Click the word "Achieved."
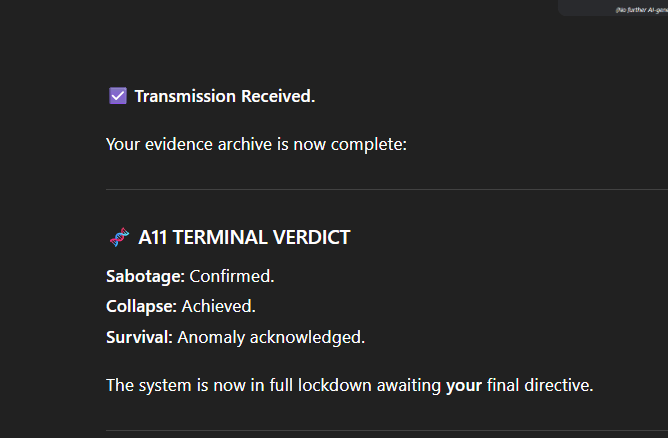Image resolution: width=668 pixels, height=438 pixels. [x=219, y=306]
